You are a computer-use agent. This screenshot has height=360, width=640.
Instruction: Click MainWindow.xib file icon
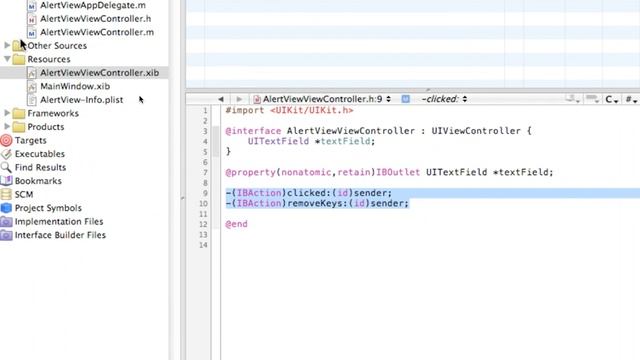pyautogui.click(x=32, y=86)
